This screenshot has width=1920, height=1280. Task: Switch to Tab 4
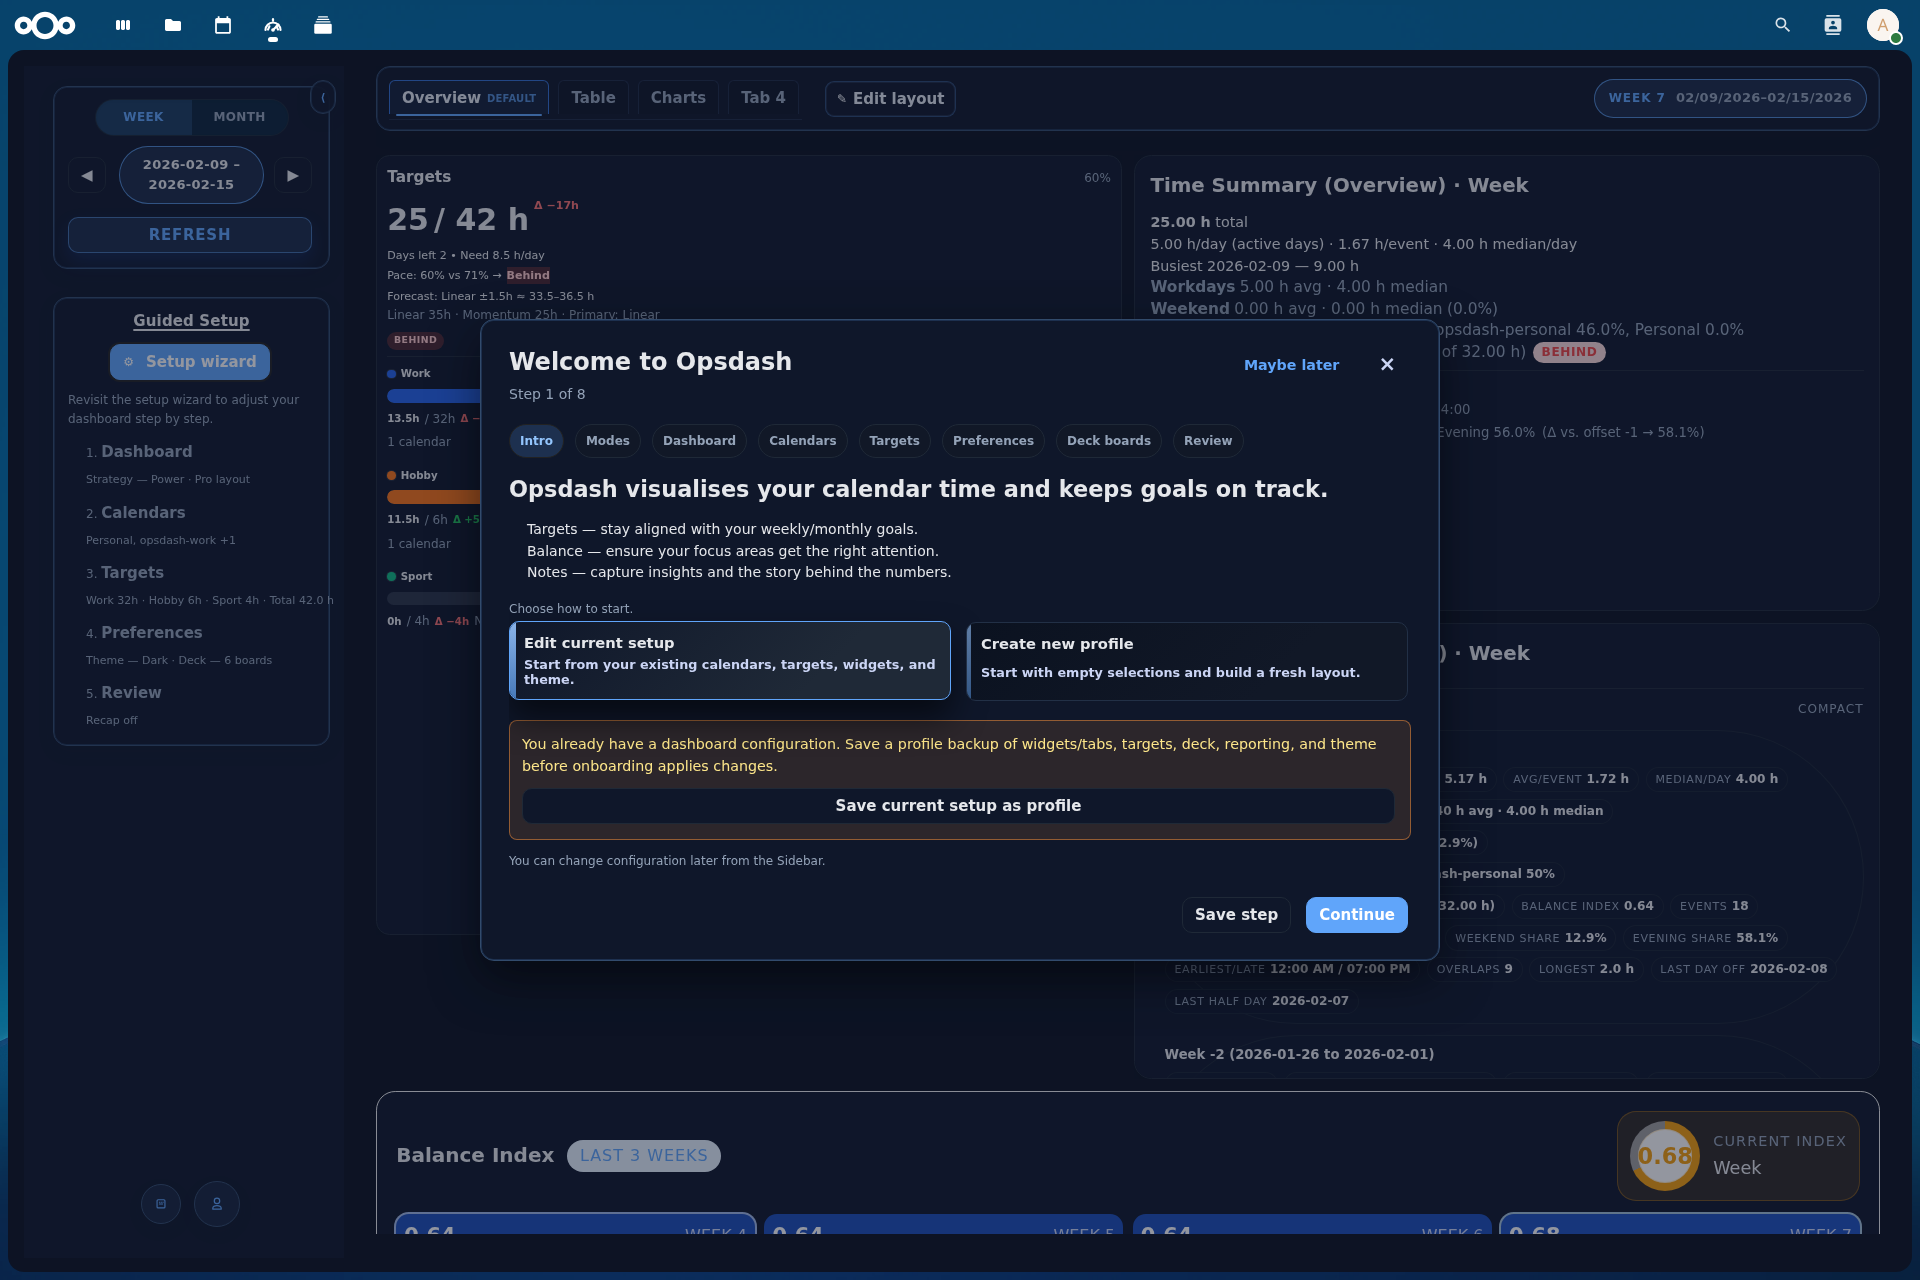(x=763, y=98)
